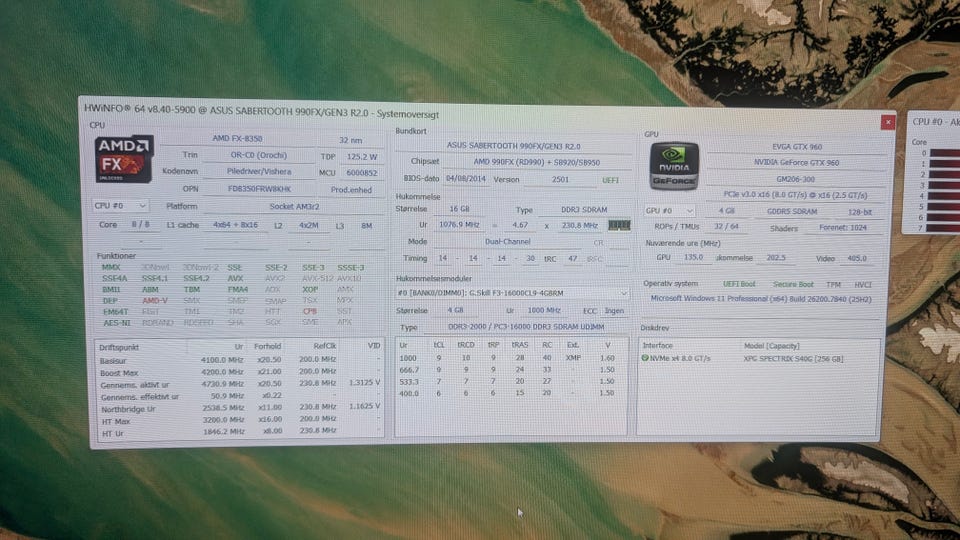Click the 1.3125 V VID value
Image resolution: width=960 pixels, height=540 pixels.
[x=364, y=383]
